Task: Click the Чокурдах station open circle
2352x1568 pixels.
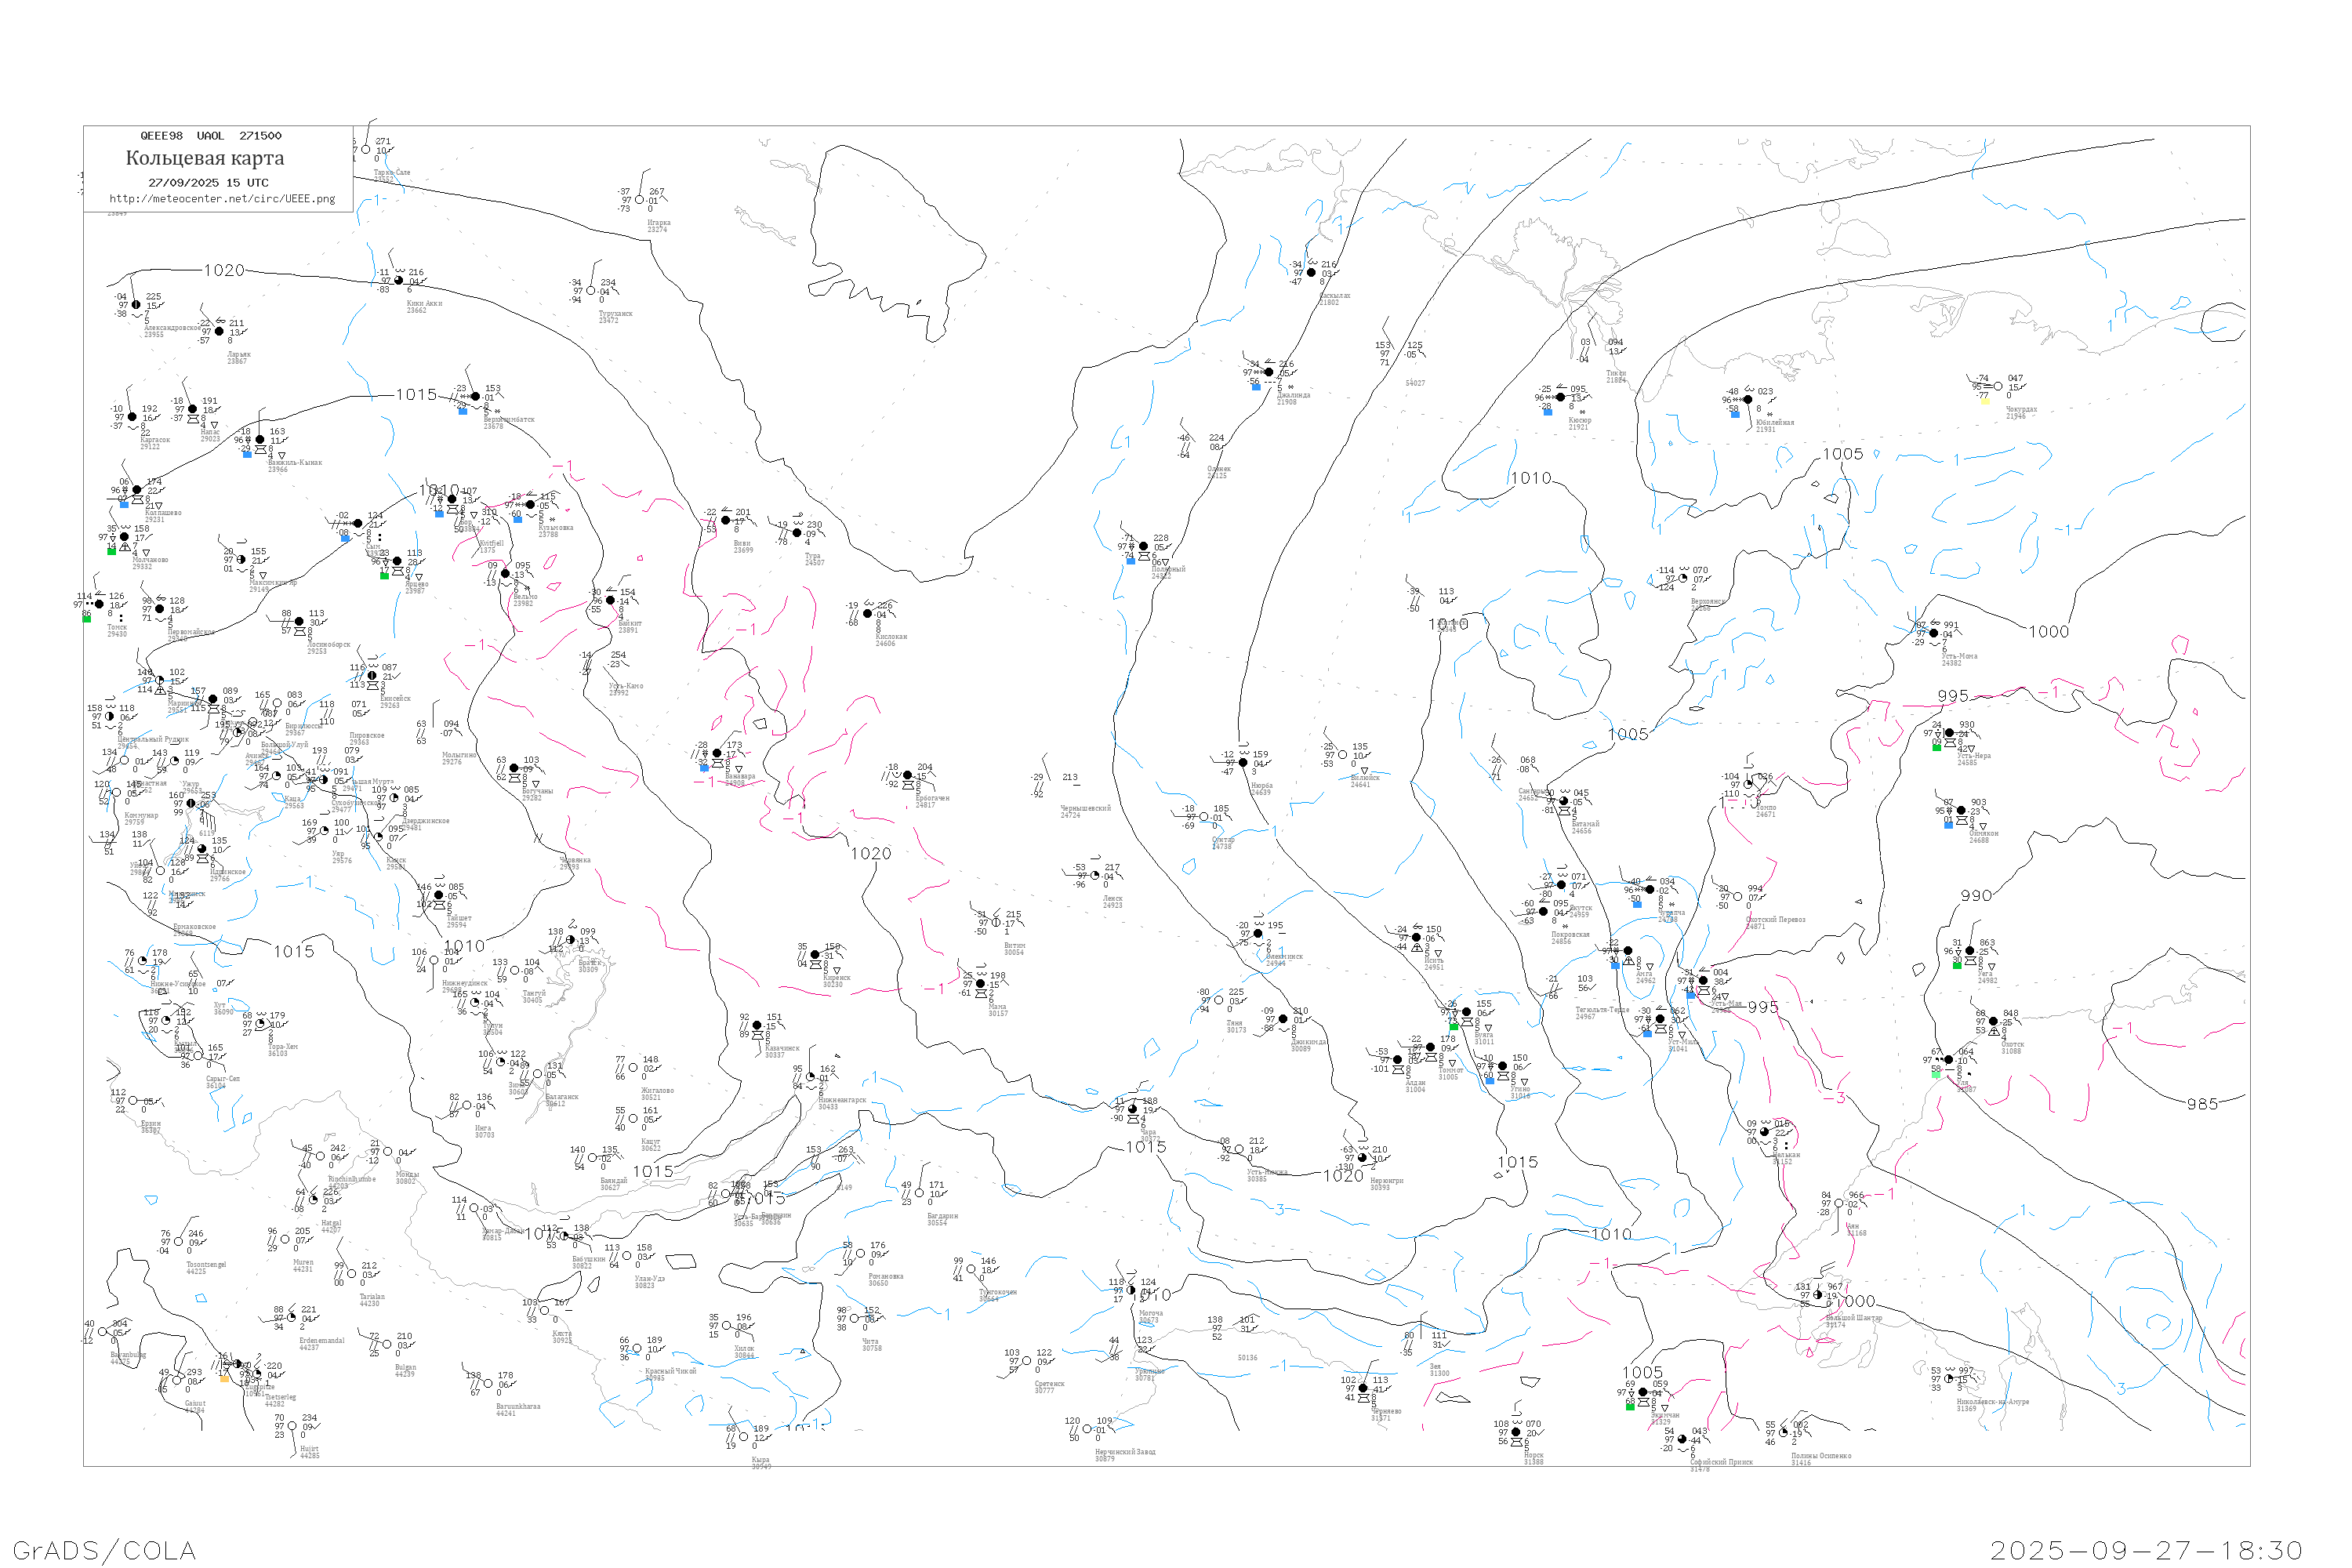Action: pyautogui.click(x=1998, y=387)
